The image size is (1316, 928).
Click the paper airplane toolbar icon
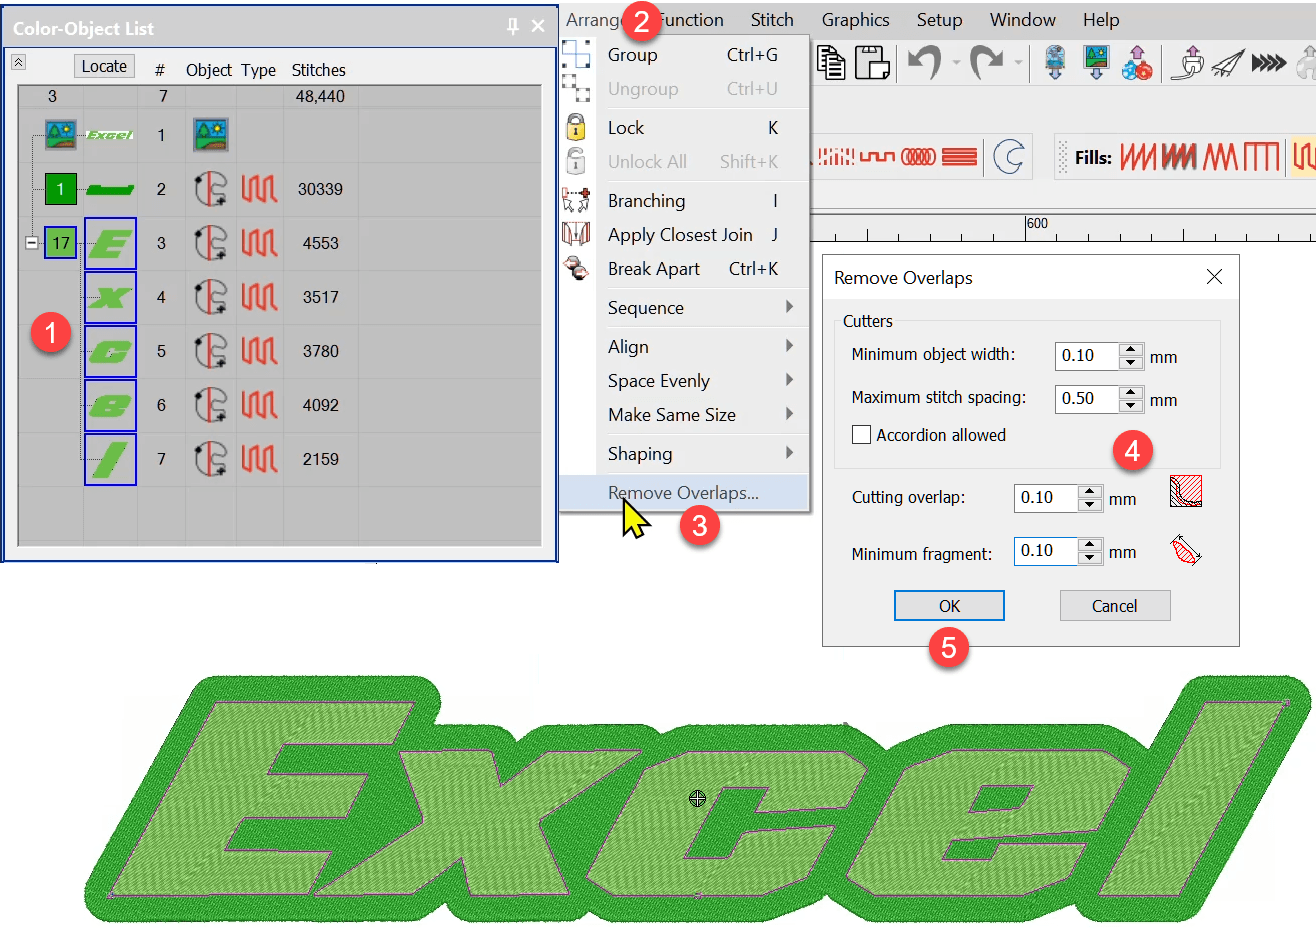click(1227, 64)
